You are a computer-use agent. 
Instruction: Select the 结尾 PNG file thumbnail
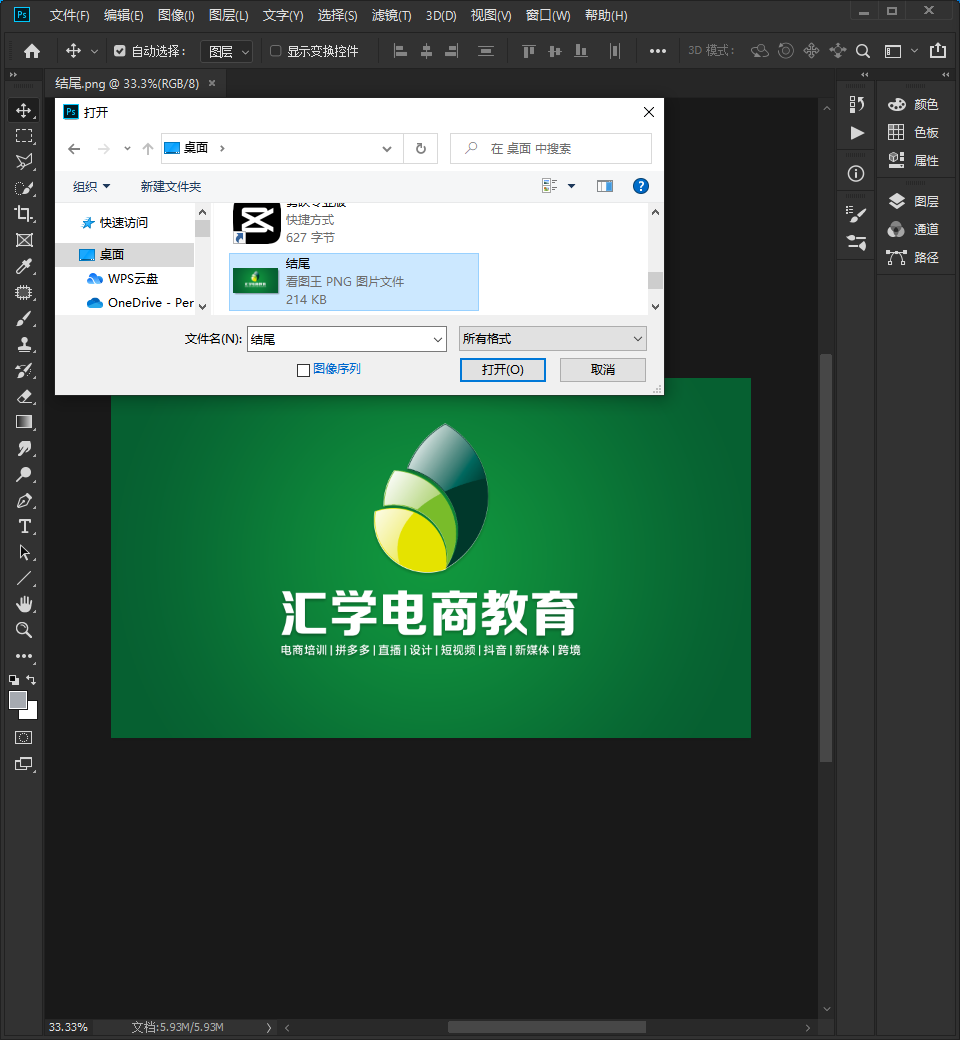255,281
